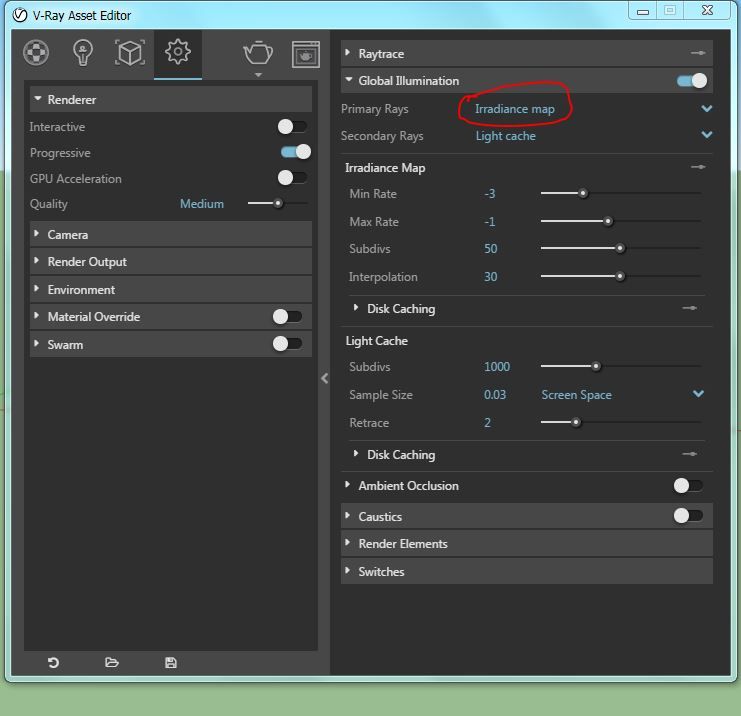
Task: Click the Max Rate value -1
Action: [490, 222]
